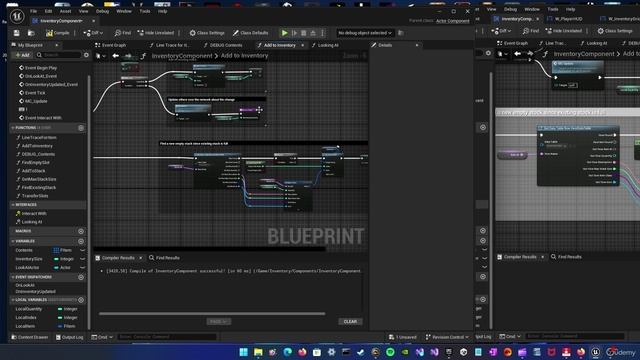The image size is (640, 360).
Task: Open the Edit menu
Action: [48, 11]
